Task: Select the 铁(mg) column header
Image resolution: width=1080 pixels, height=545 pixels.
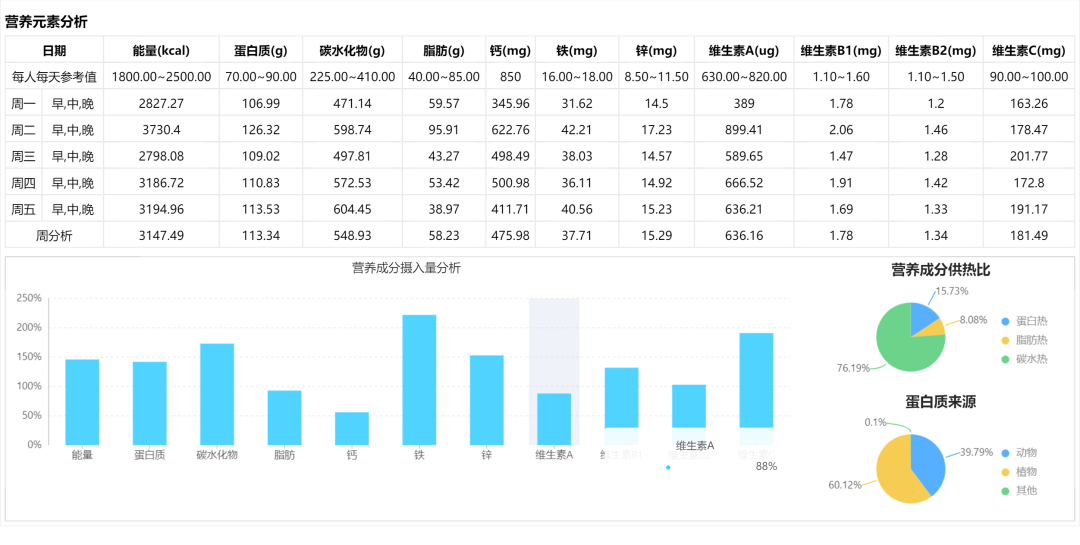Action: pos(577,50)
